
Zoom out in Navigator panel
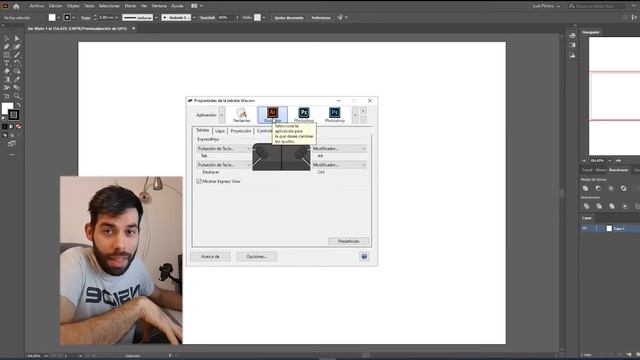point(584,161)
